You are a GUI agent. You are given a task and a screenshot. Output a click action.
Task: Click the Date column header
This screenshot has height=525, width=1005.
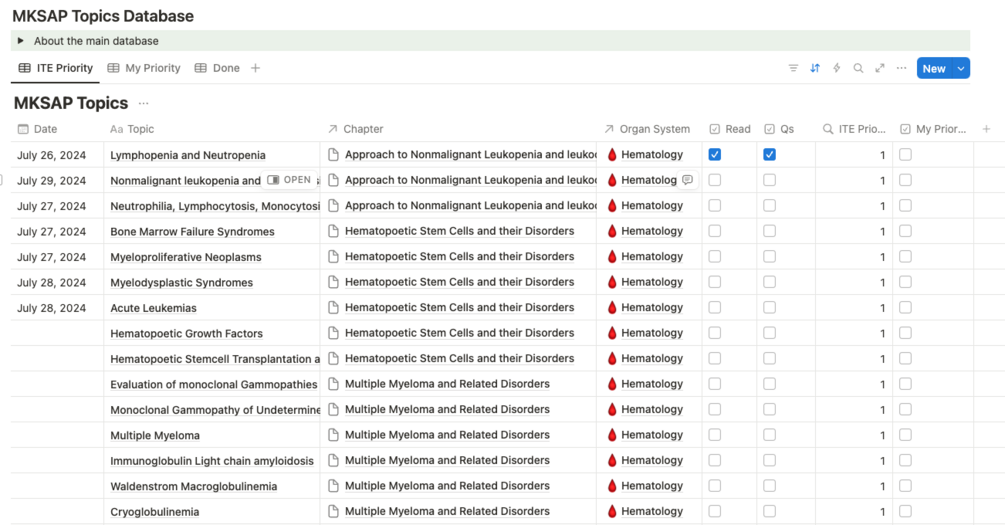coord(38,129)
